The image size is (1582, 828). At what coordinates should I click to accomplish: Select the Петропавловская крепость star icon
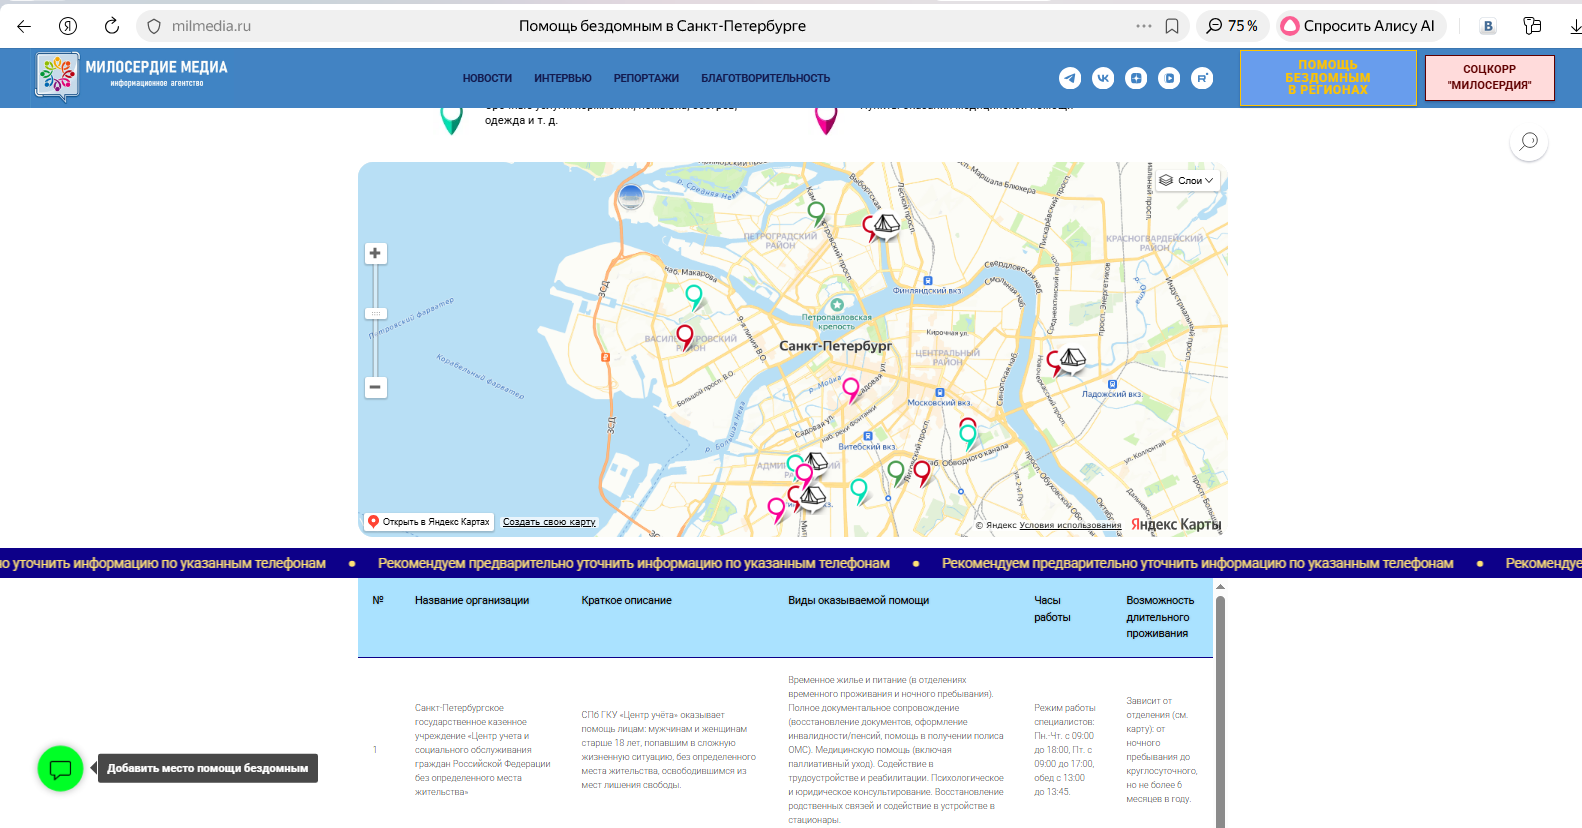[837, 304]
